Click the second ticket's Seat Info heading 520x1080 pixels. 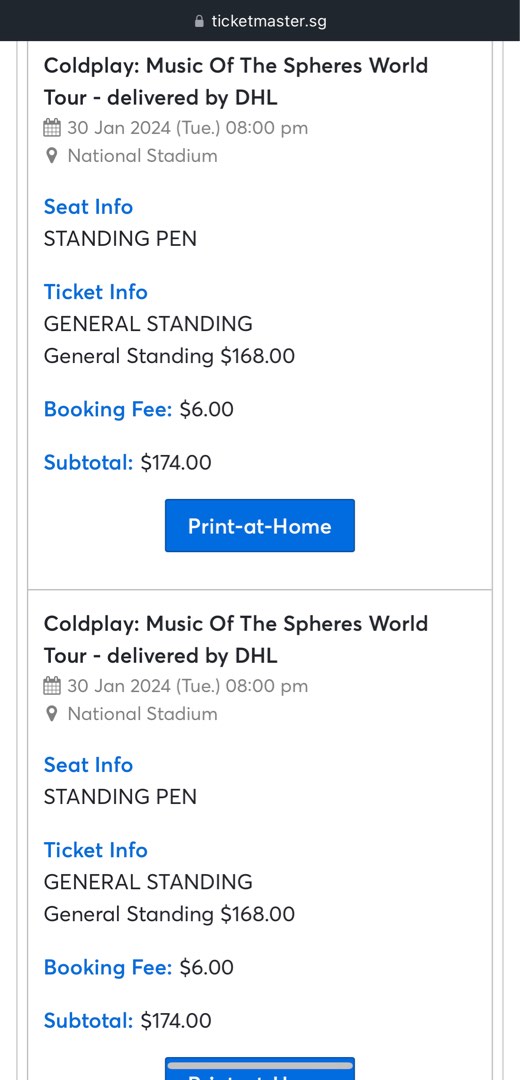click(x=88, y=765)
